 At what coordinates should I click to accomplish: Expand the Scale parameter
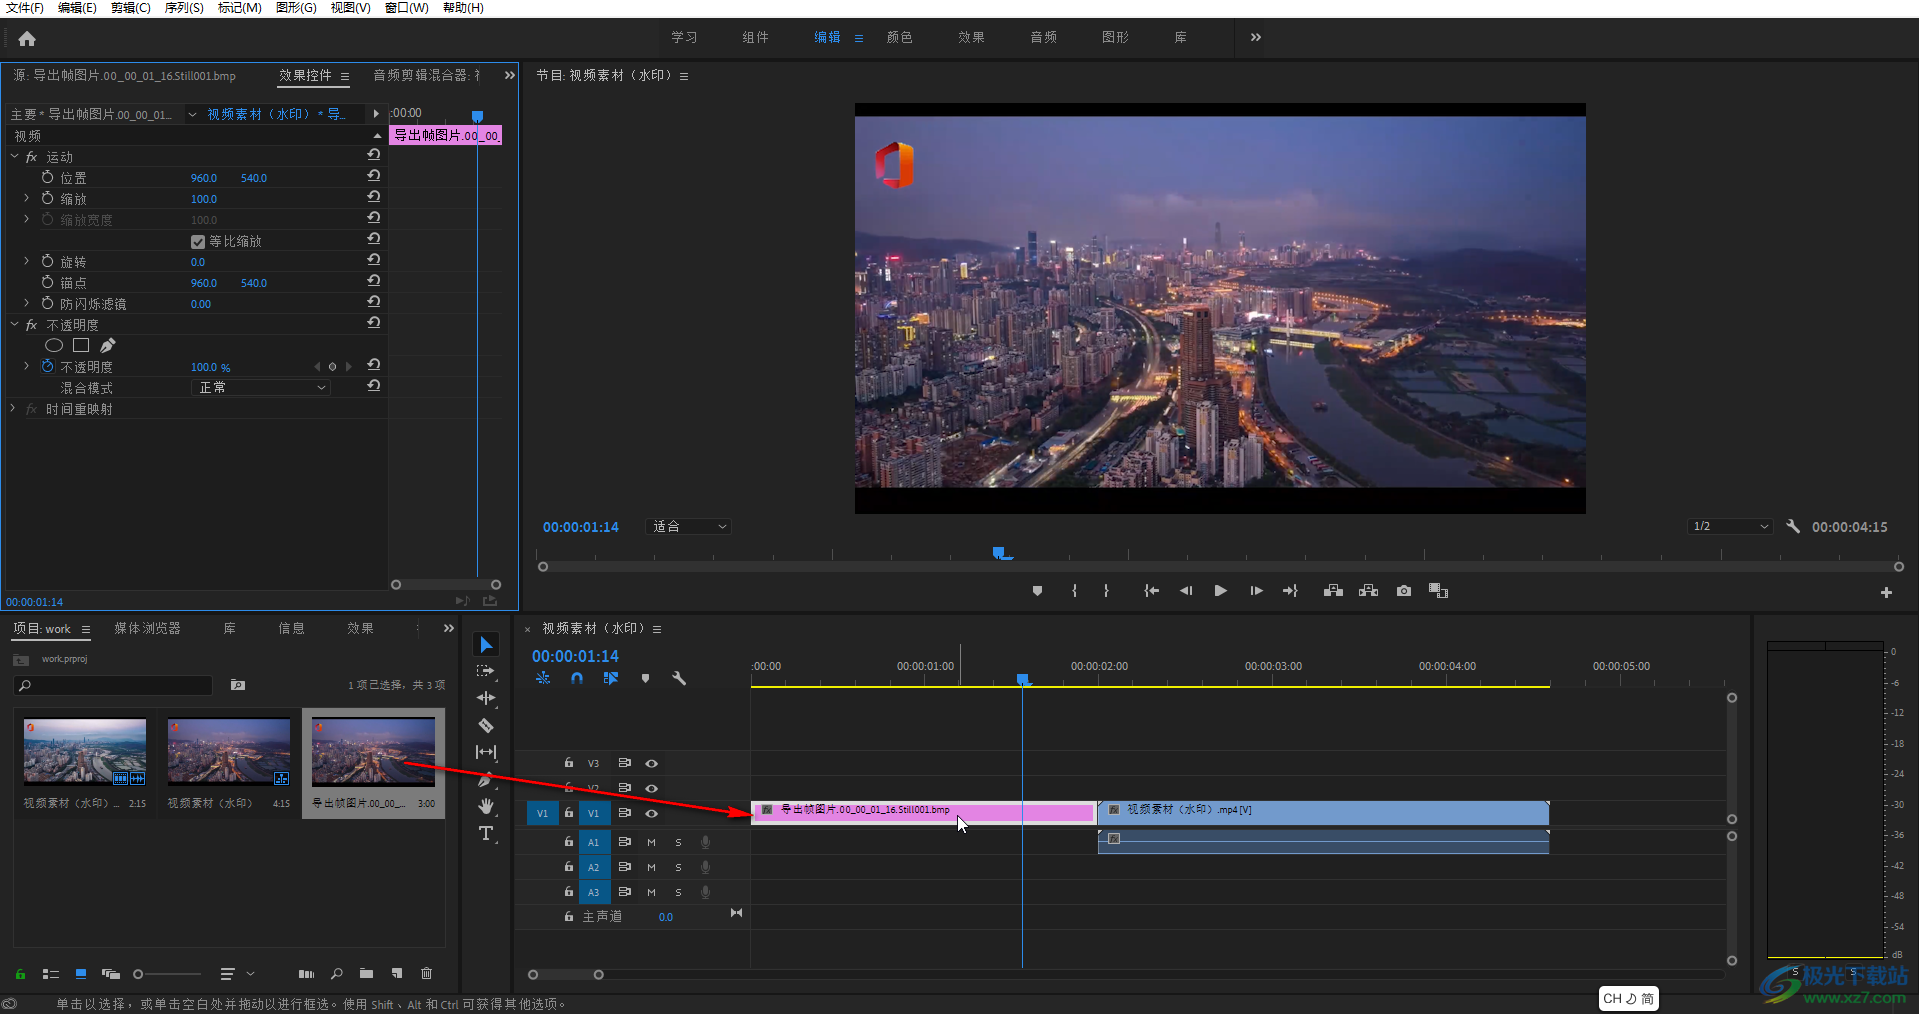coord(27,198)
